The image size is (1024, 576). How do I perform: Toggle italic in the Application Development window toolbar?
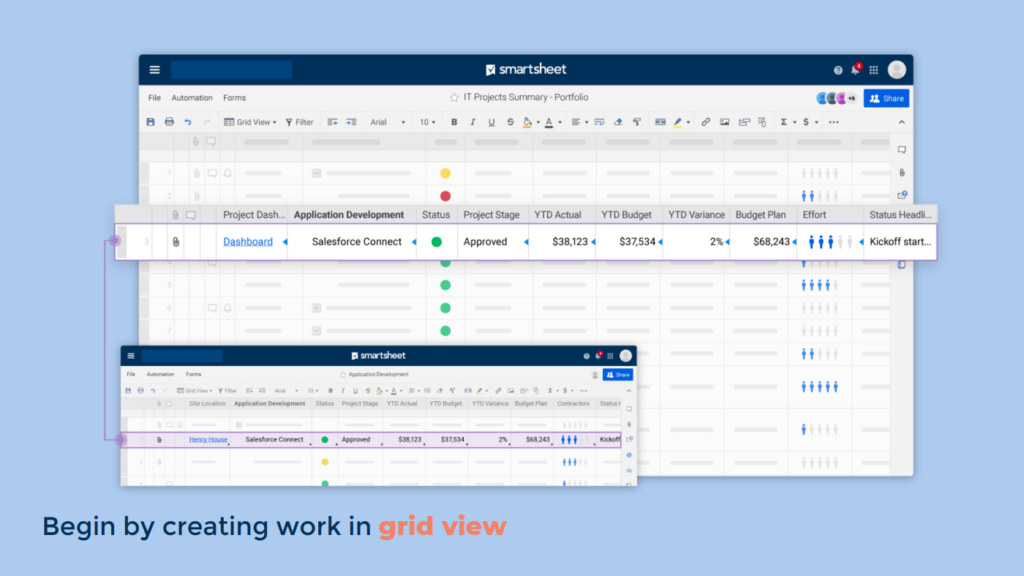(343, 391)
